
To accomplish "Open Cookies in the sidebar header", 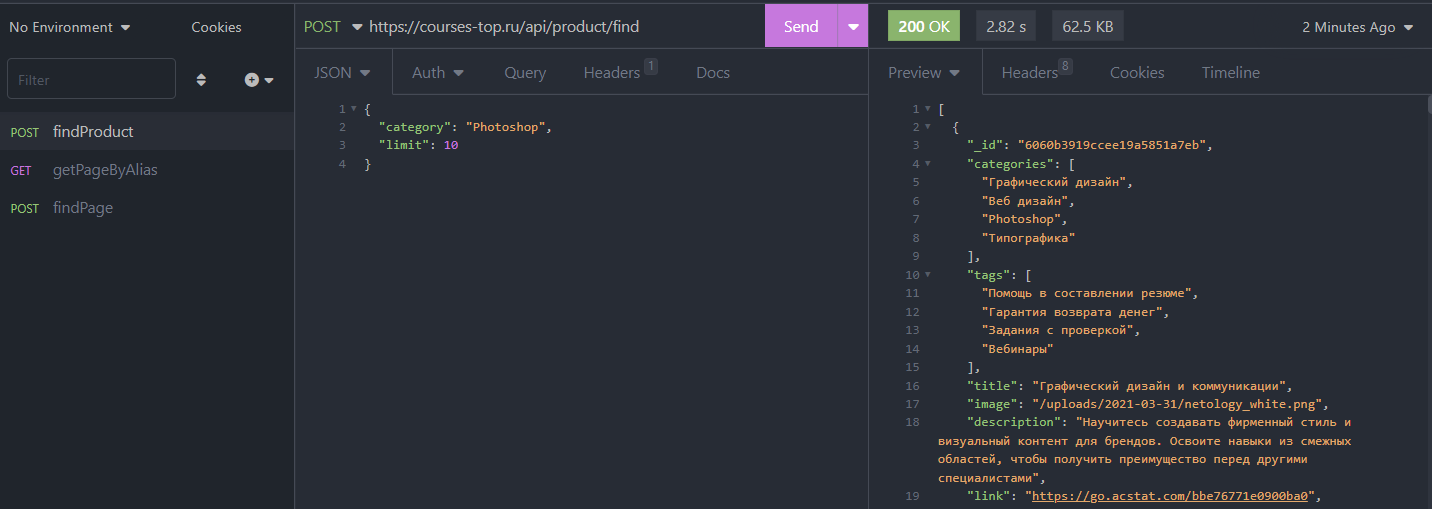I will tap(216, 27).
